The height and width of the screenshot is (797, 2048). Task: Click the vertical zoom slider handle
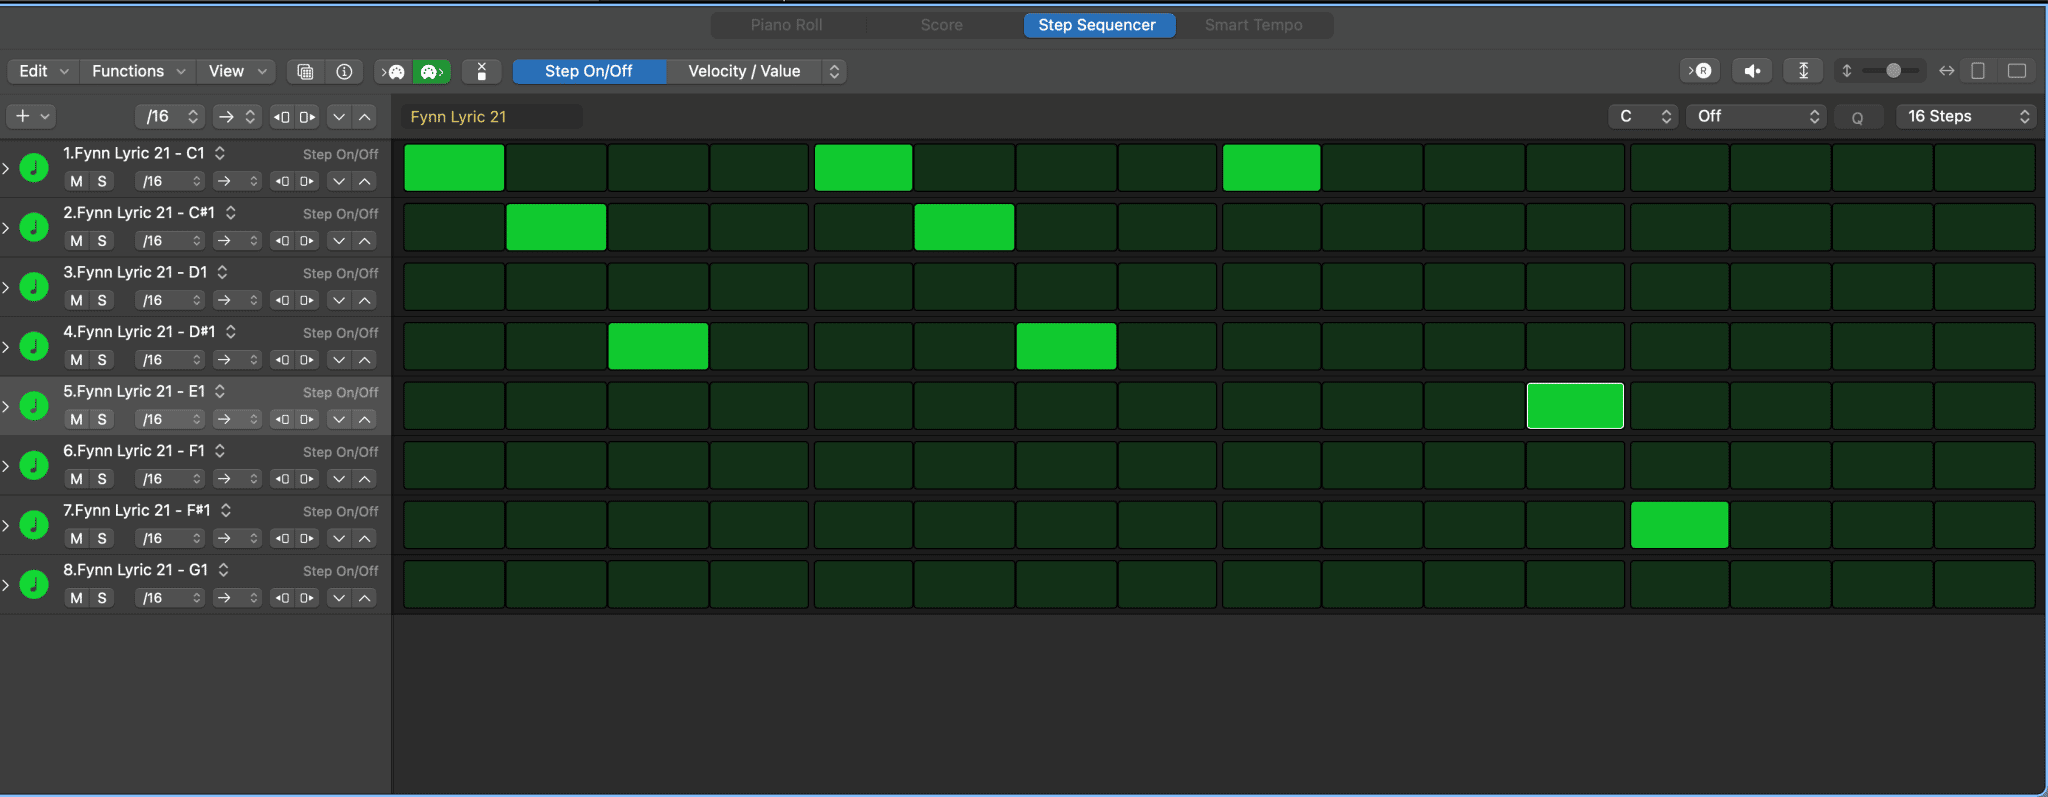(x=1893, y=71)
